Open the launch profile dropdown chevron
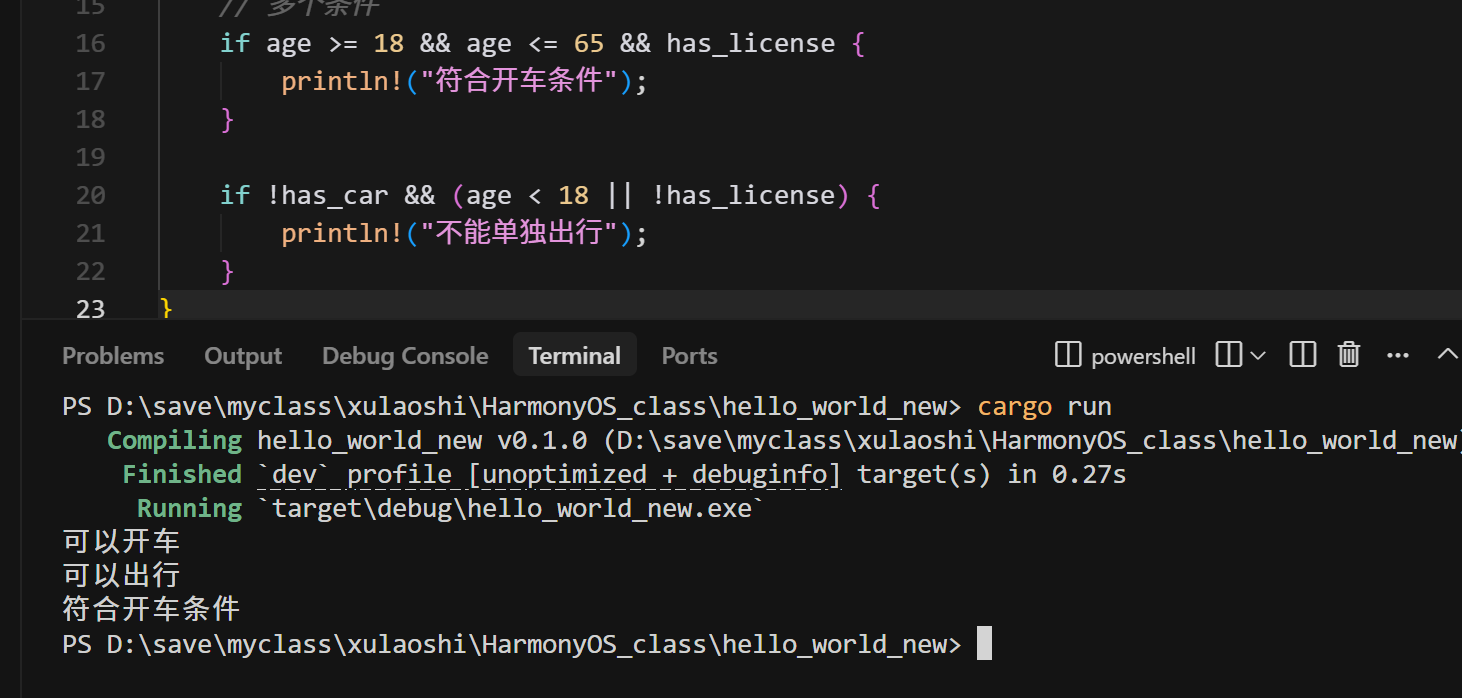This screenshot has height=698, width=1462. pyautogui.click(x=1257, y=355)
